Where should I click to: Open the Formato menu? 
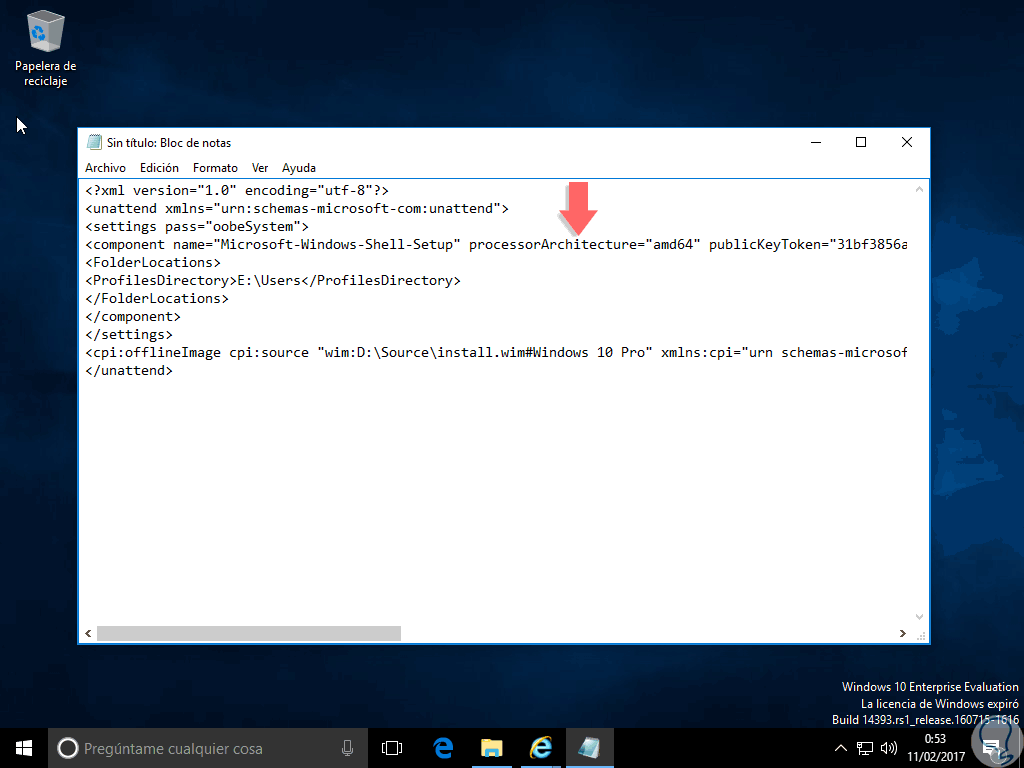pyautogui.click(x=215, y=168)
